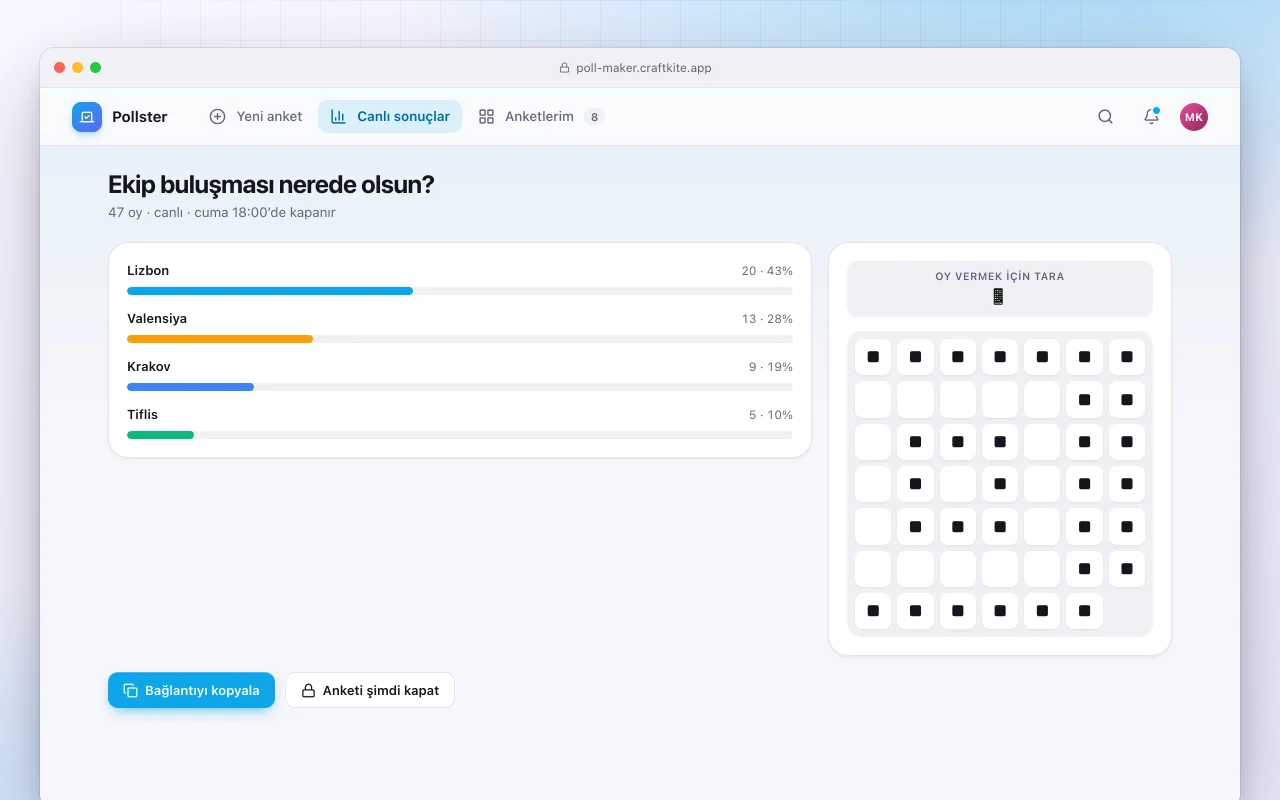This screenshot has width=1280, height=800.
Task: Open the MK profile avatar
Action: pyautogui.click(x=1194, y=117)
